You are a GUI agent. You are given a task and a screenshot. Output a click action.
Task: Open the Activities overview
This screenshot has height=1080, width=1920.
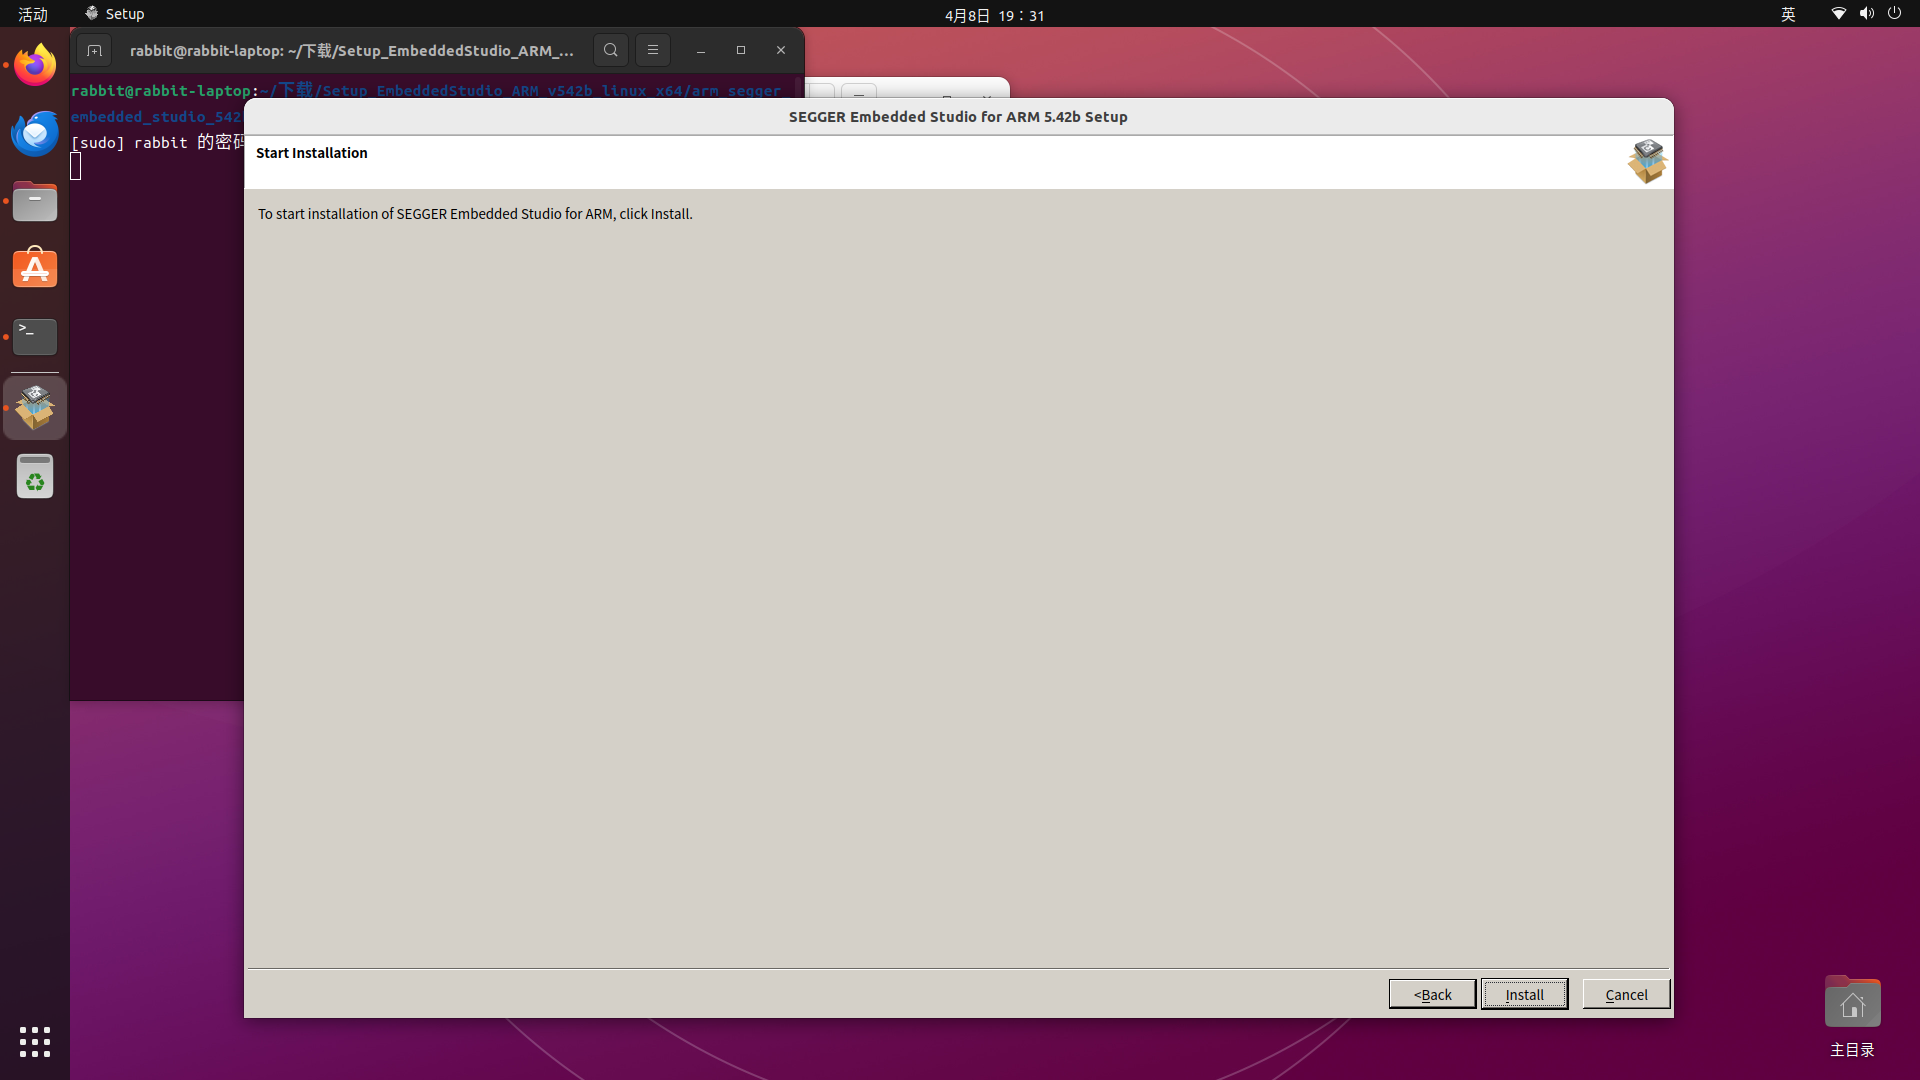click(x=33, y=14)
